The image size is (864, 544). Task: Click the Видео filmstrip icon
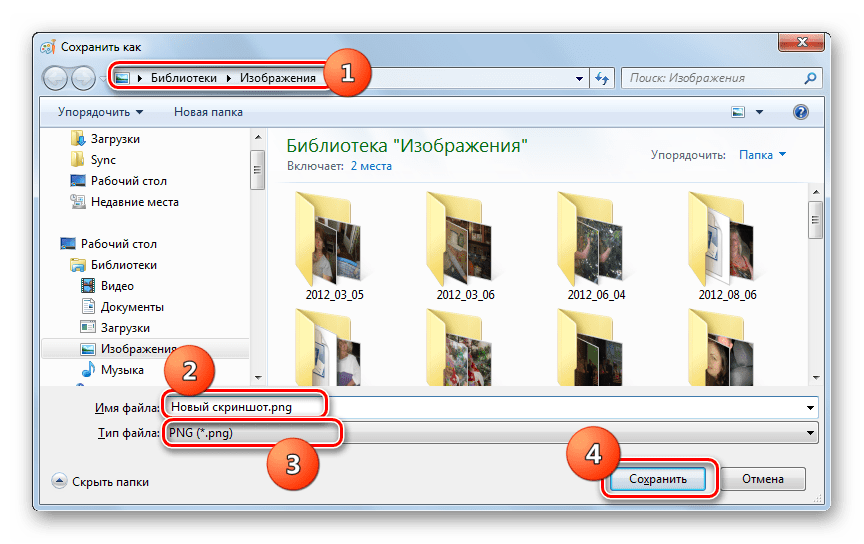(88, 286)
